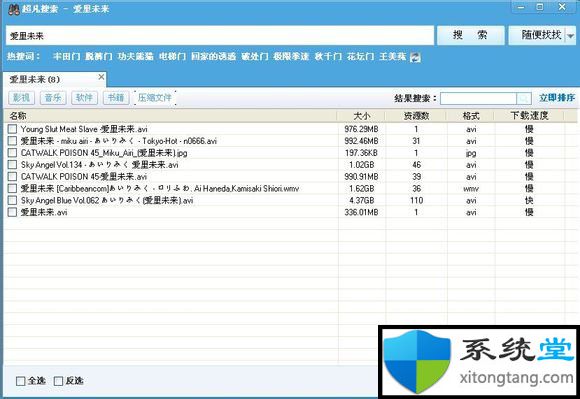Expand the arrow next to 随便找找

click(570, 36)
